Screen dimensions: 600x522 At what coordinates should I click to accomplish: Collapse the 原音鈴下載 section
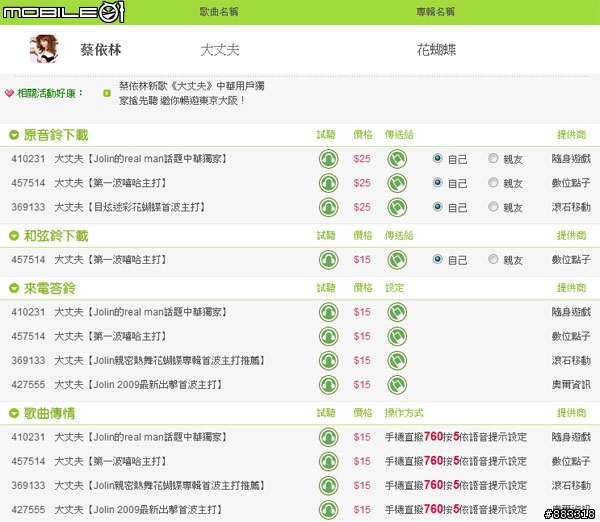point(14,135)
